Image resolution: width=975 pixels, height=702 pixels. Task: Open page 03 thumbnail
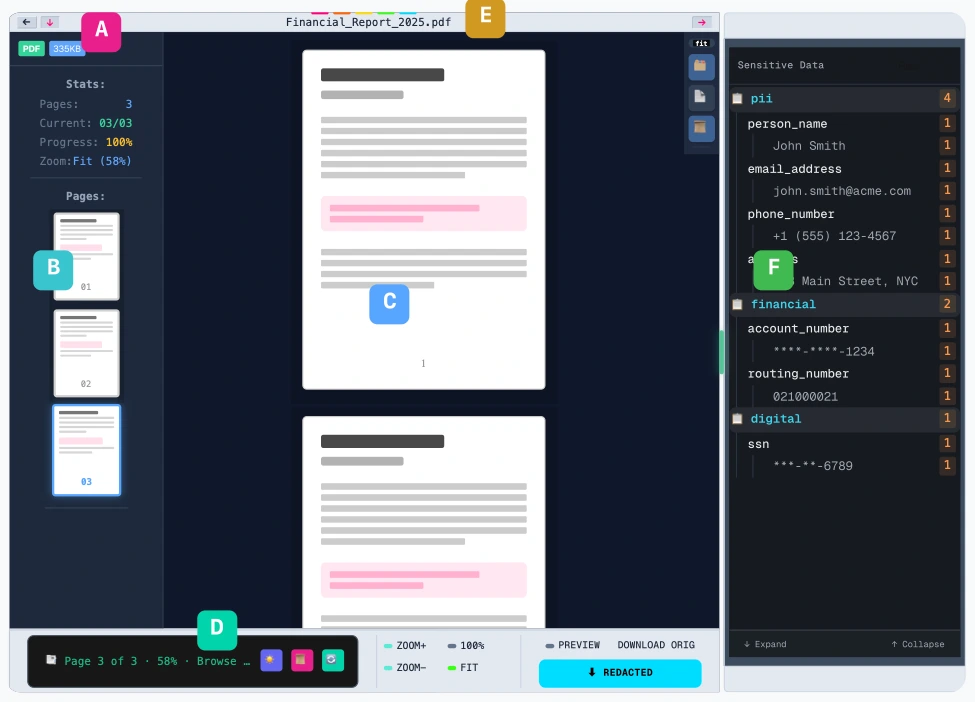(86, 450)
